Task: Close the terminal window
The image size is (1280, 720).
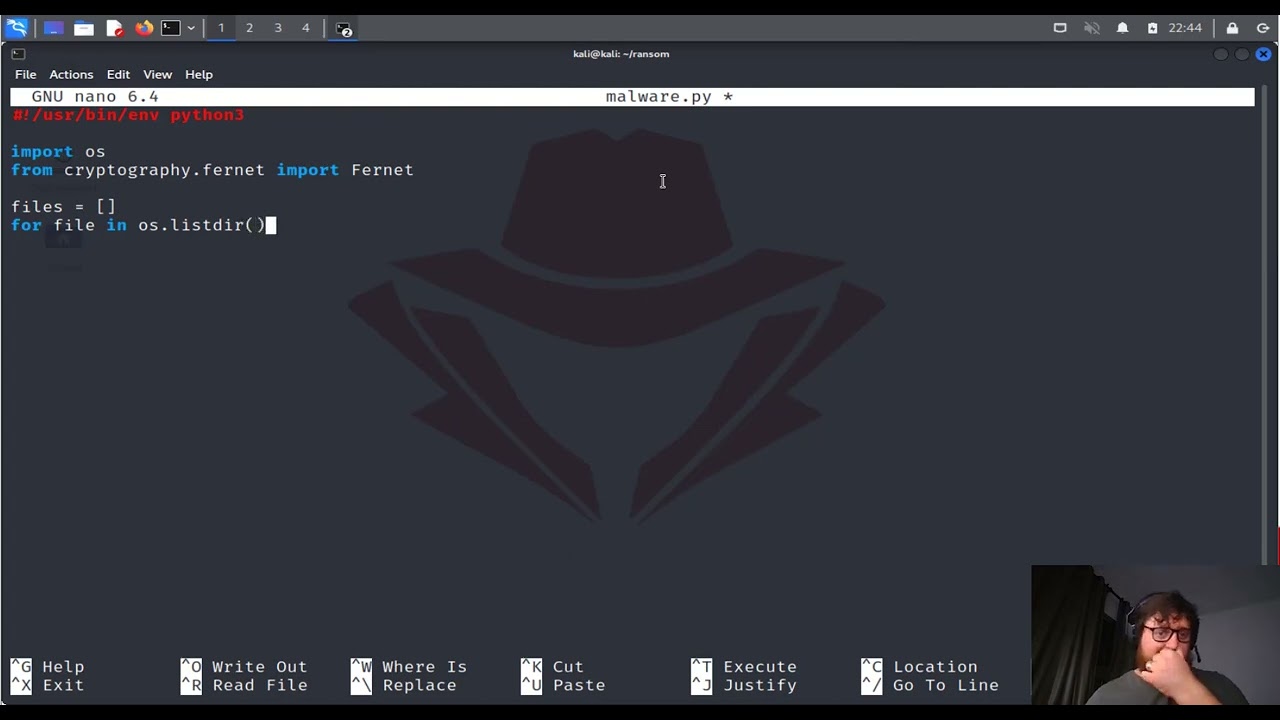Action: click(1263, 54)
